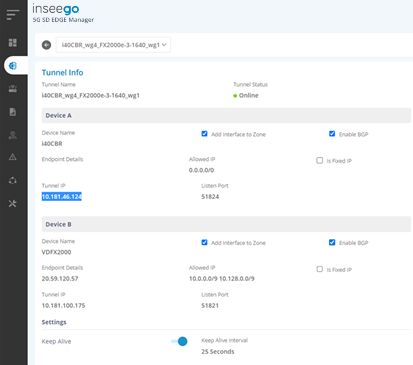Open the tools wrench icon in sidebar
The width and height of the screenshot is (413, 365).
[13, 203]
